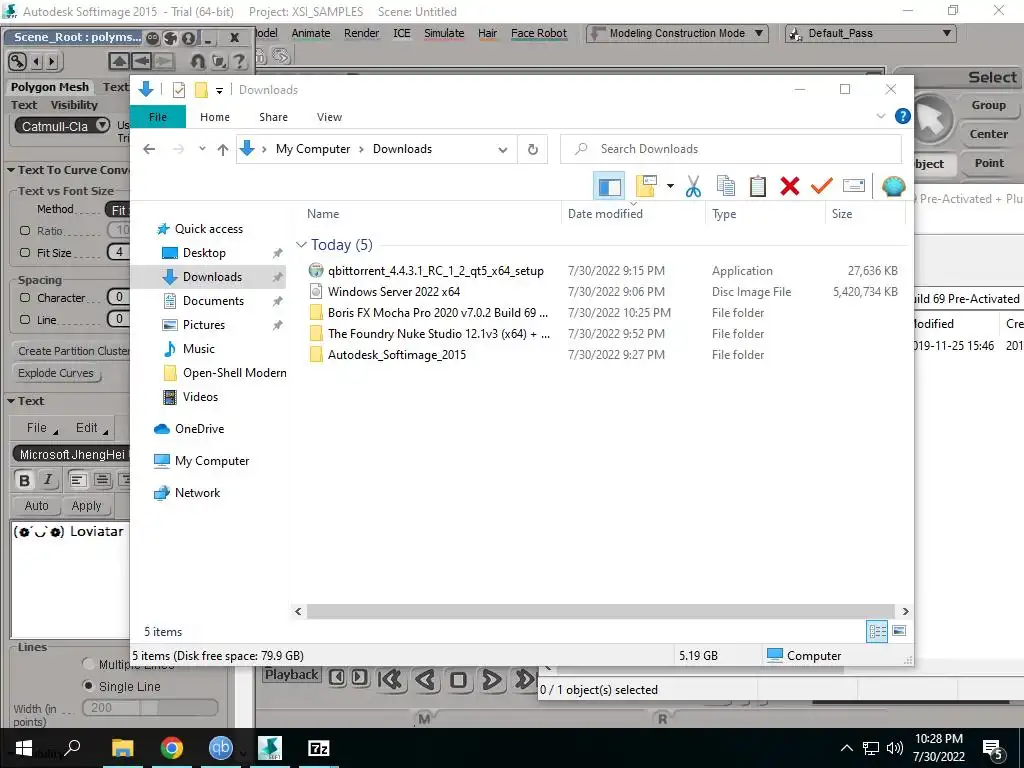Click the Classic Explorer shell settings icon
Image resolution: width=1024 pixels, height=768 pixels.
pos(893,187)
